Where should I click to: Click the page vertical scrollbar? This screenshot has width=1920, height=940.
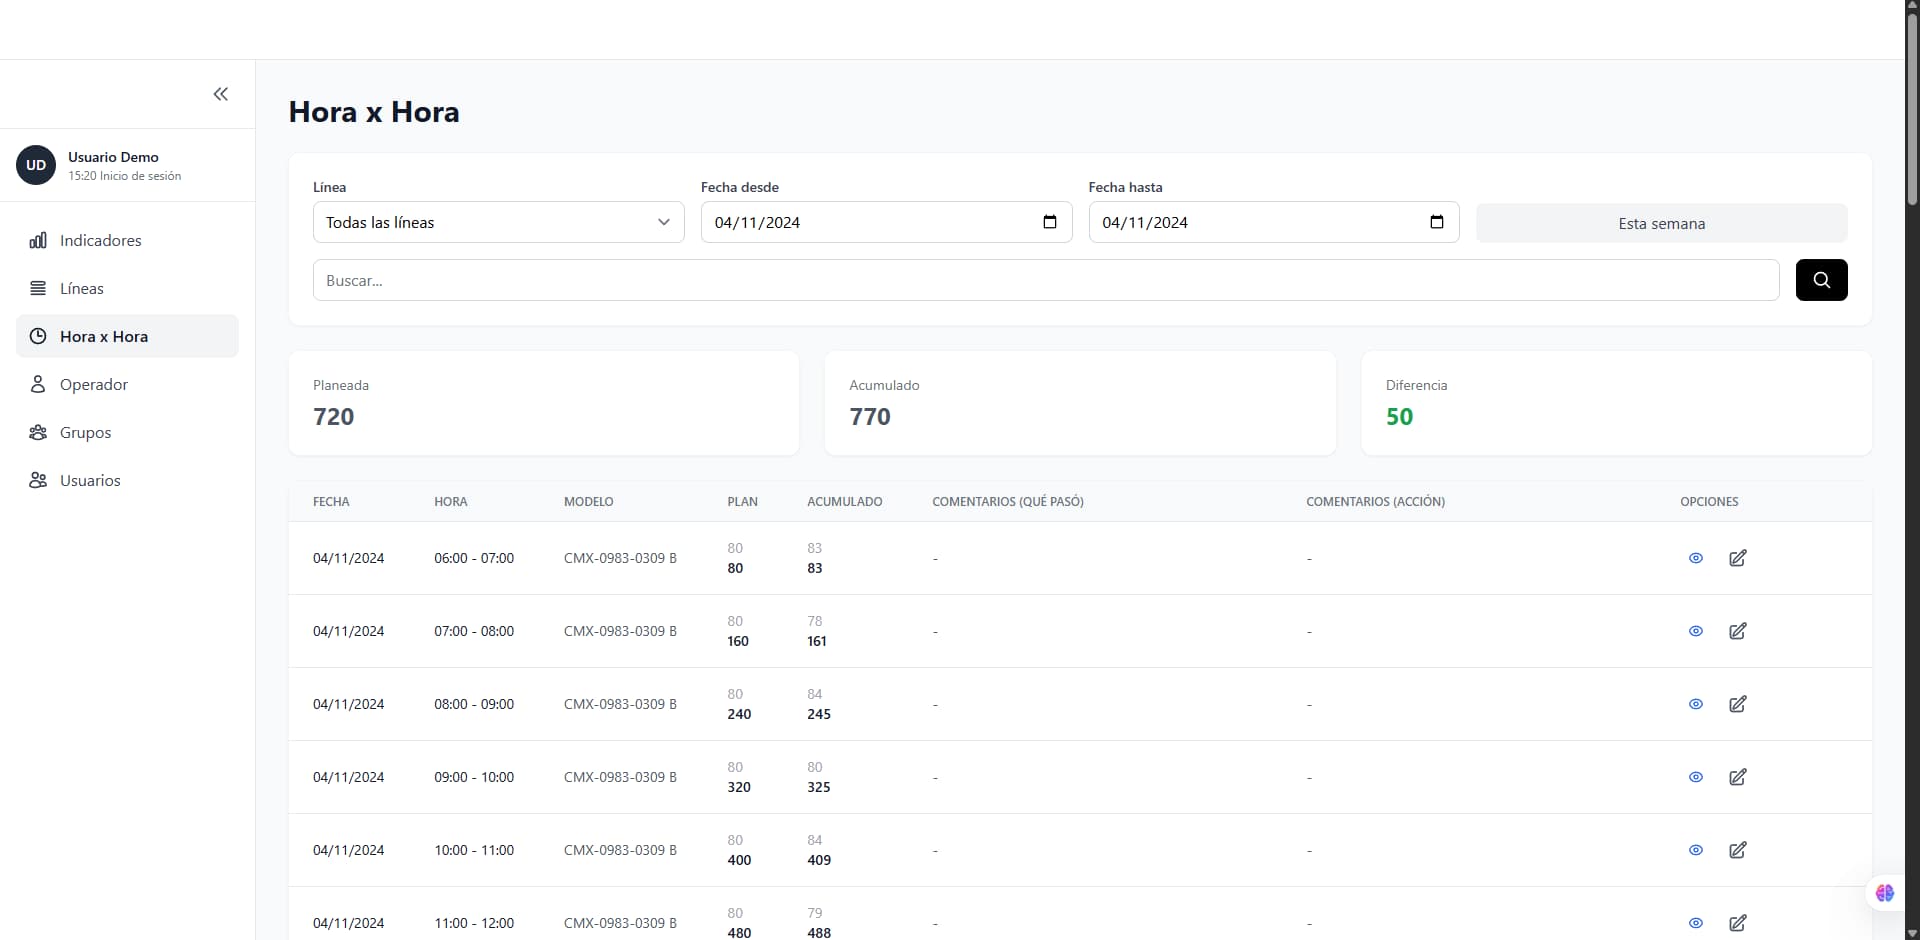1912,110
